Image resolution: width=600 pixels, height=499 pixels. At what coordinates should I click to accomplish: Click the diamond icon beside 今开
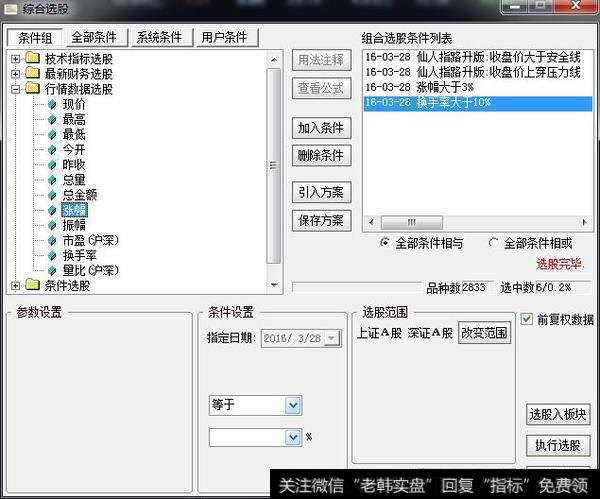pos(52,150)
